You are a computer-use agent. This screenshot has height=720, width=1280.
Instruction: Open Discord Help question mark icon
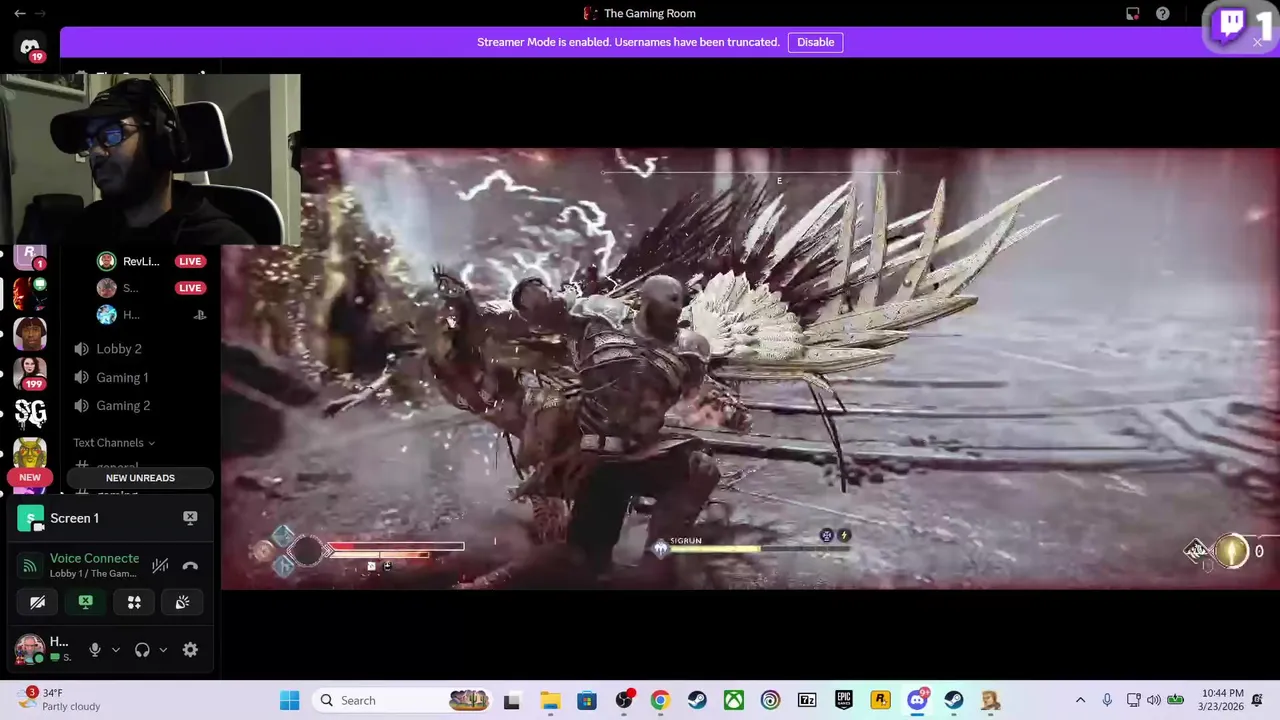[1163, 14]
